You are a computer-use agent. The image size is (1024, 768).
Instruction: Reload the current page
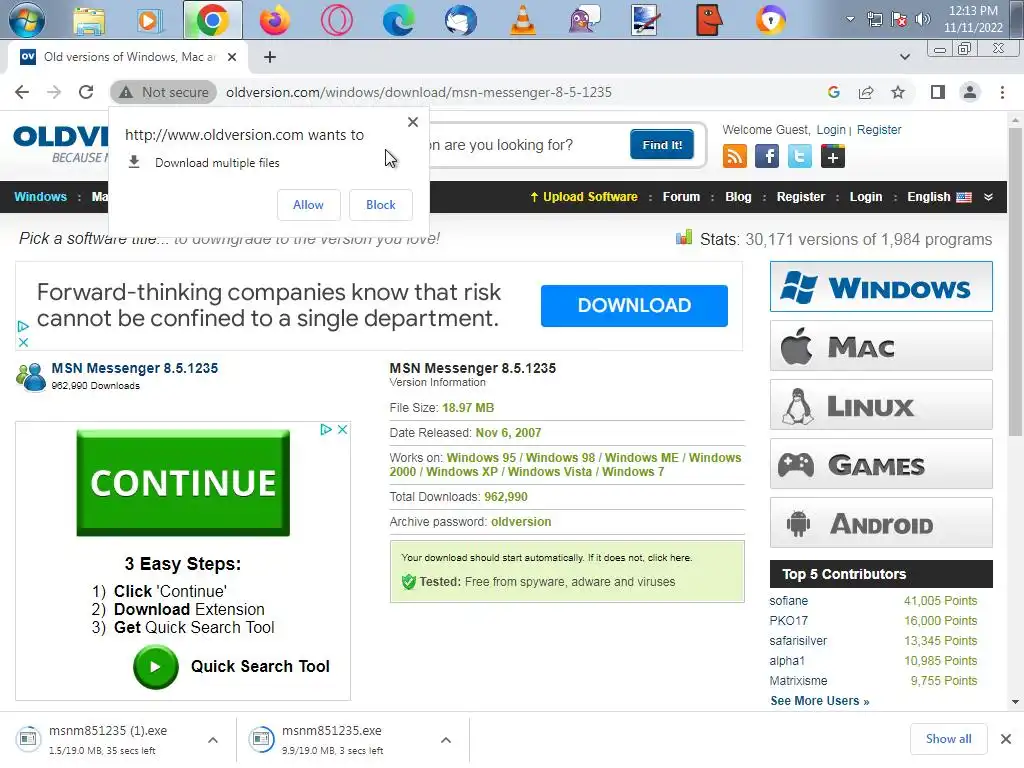86,92
